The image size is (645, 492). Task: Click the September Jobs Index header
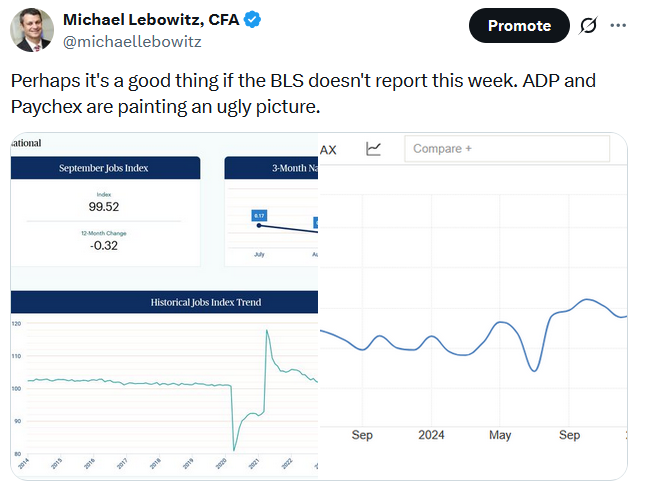pyautogui.click(x=104, y=168)
